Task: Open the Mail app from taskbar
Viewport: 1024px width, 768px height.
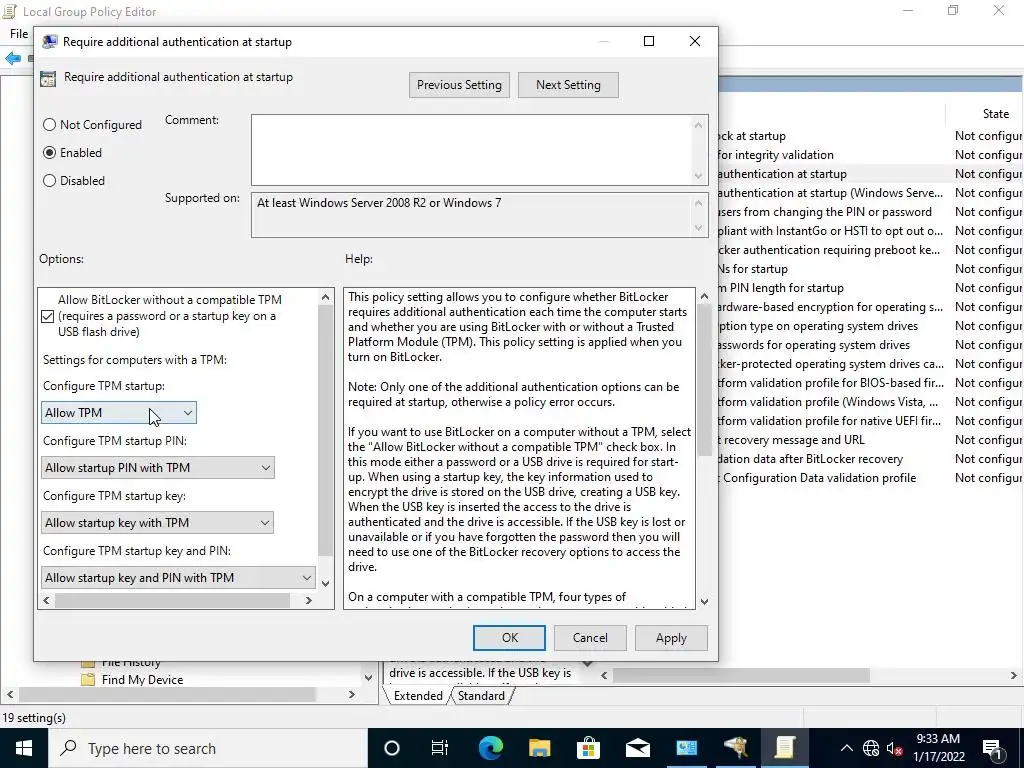Action: (x=637, y=748)
